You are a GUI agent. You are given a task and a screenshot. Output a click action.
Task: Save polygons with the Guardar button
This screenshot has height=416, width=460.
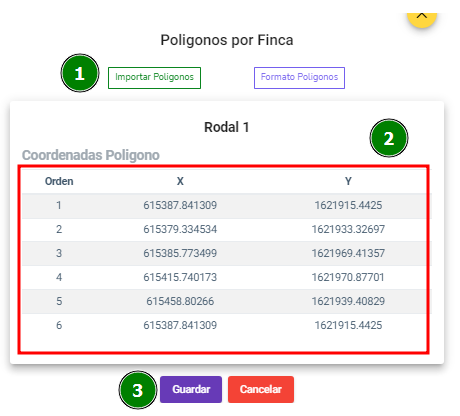click(191, 389)
